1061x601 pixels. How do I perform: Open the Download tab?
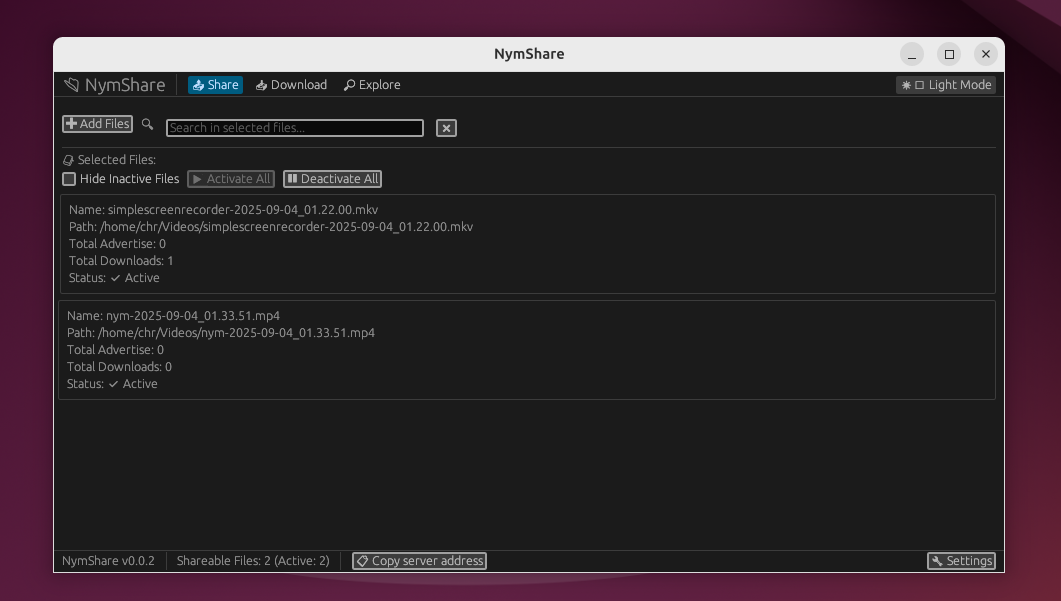(x=291, y=85)
